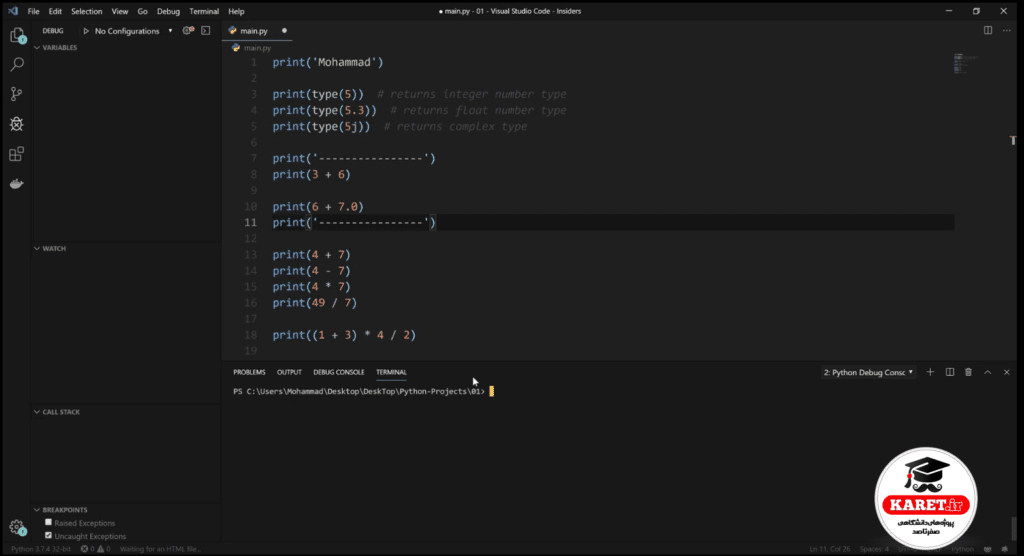The image size is (1024, 556).
Task: Open the debug console icon in debug toolbar
Action: (206, 31)
